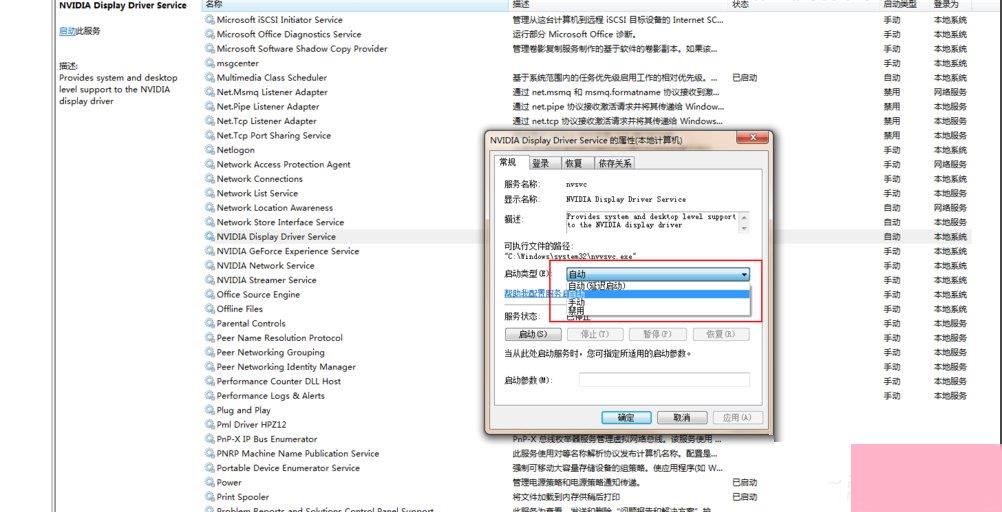
Task: Click the 启动 link in left pane
Action: pyautogui.click(x=67, y=31)
